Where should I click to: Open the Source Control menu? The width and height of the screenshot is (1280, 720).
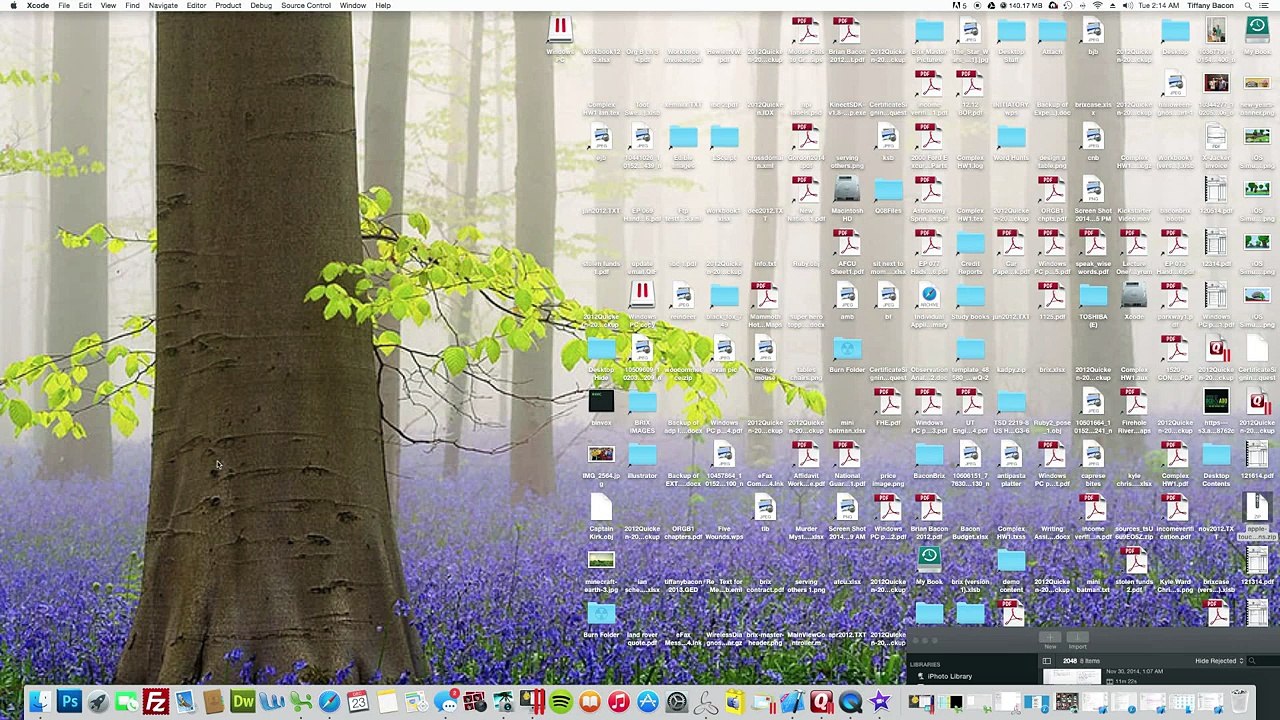coord(306,5)
